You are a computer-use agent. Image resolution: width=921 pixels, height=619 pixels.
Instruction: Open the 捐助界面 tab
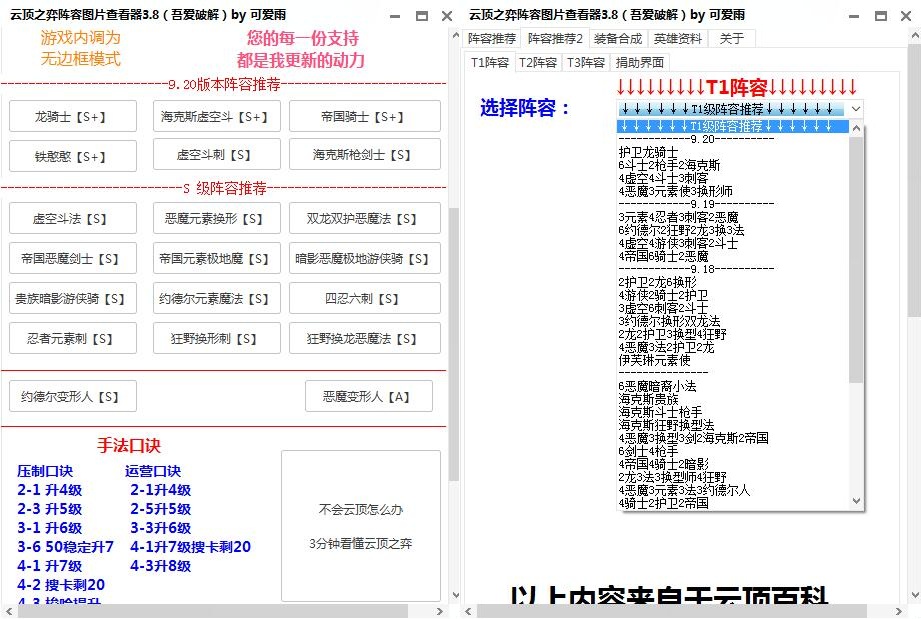pos(640,62)
